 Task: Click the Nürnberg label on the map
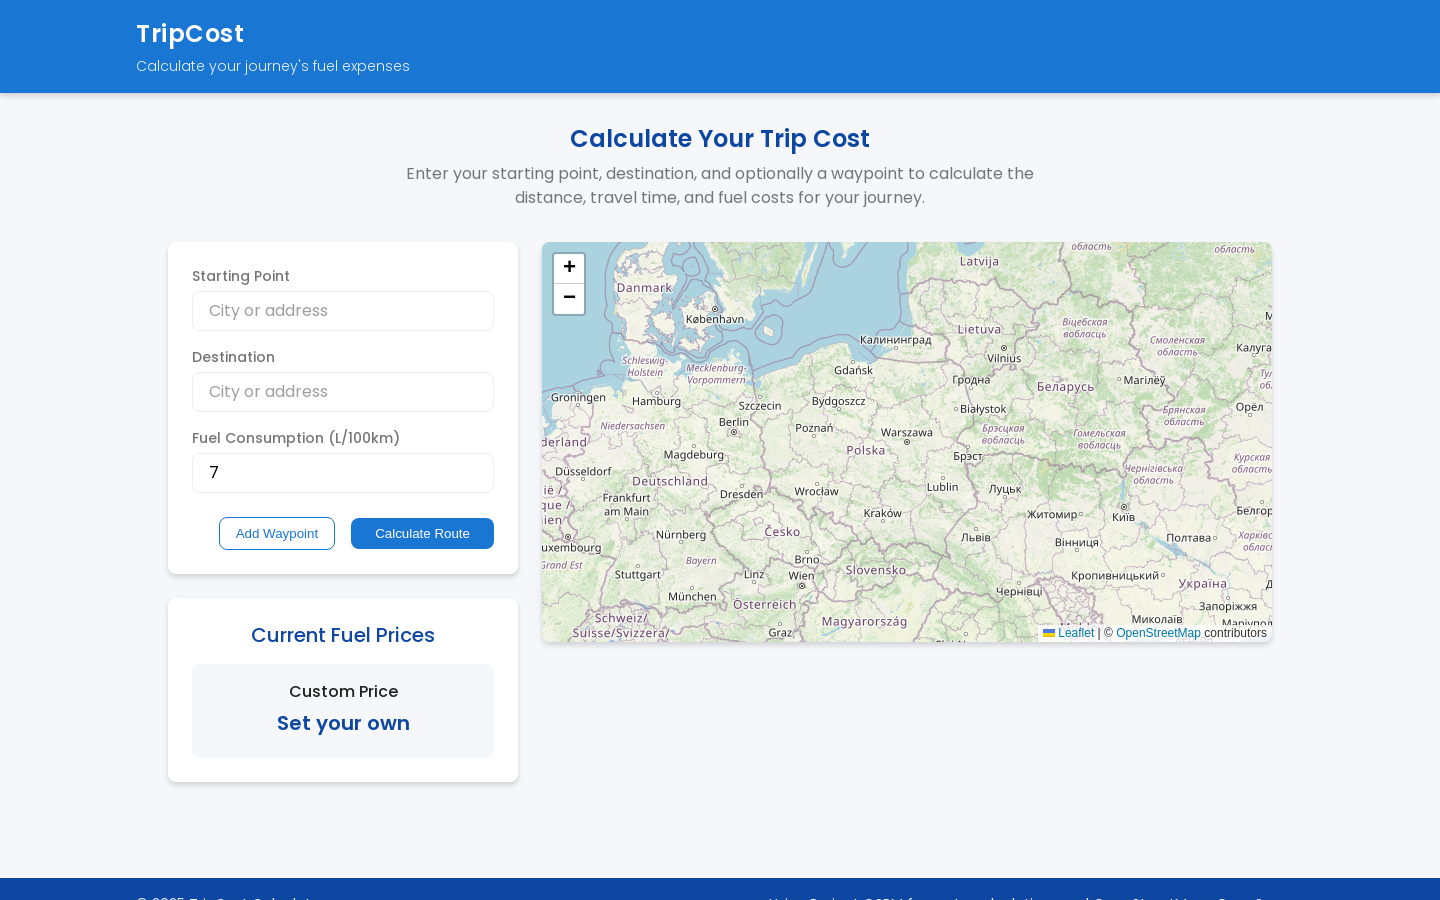[x=680, y=535]
